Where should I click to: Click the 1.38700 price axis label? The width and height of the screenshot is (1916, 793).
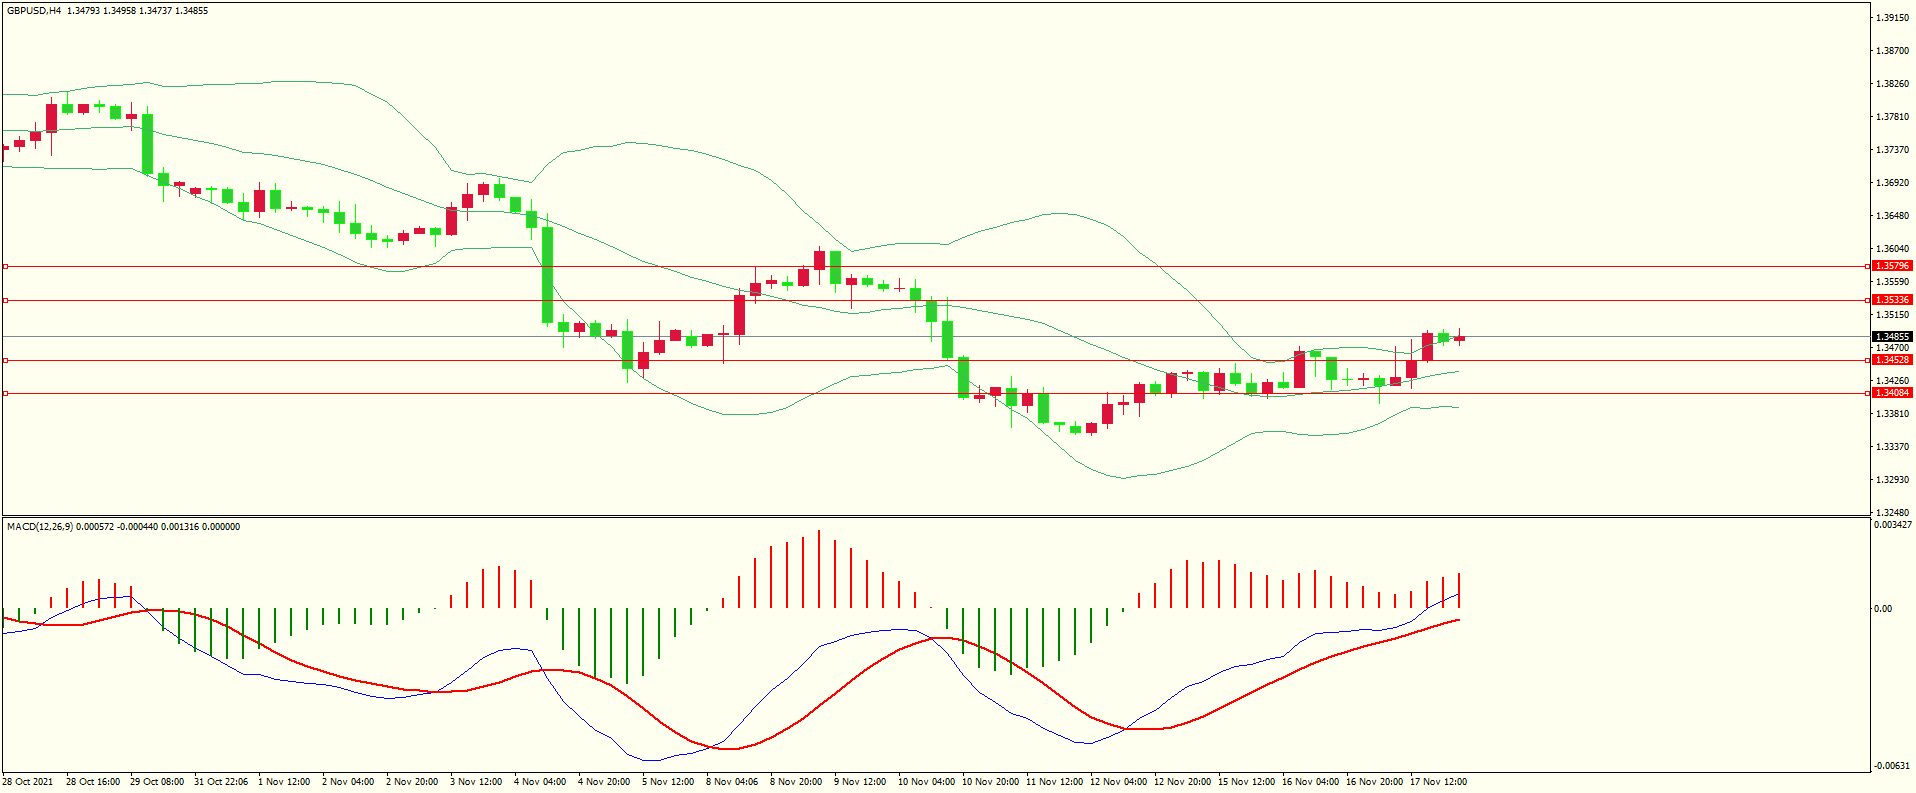click(x=1892, y=51)
